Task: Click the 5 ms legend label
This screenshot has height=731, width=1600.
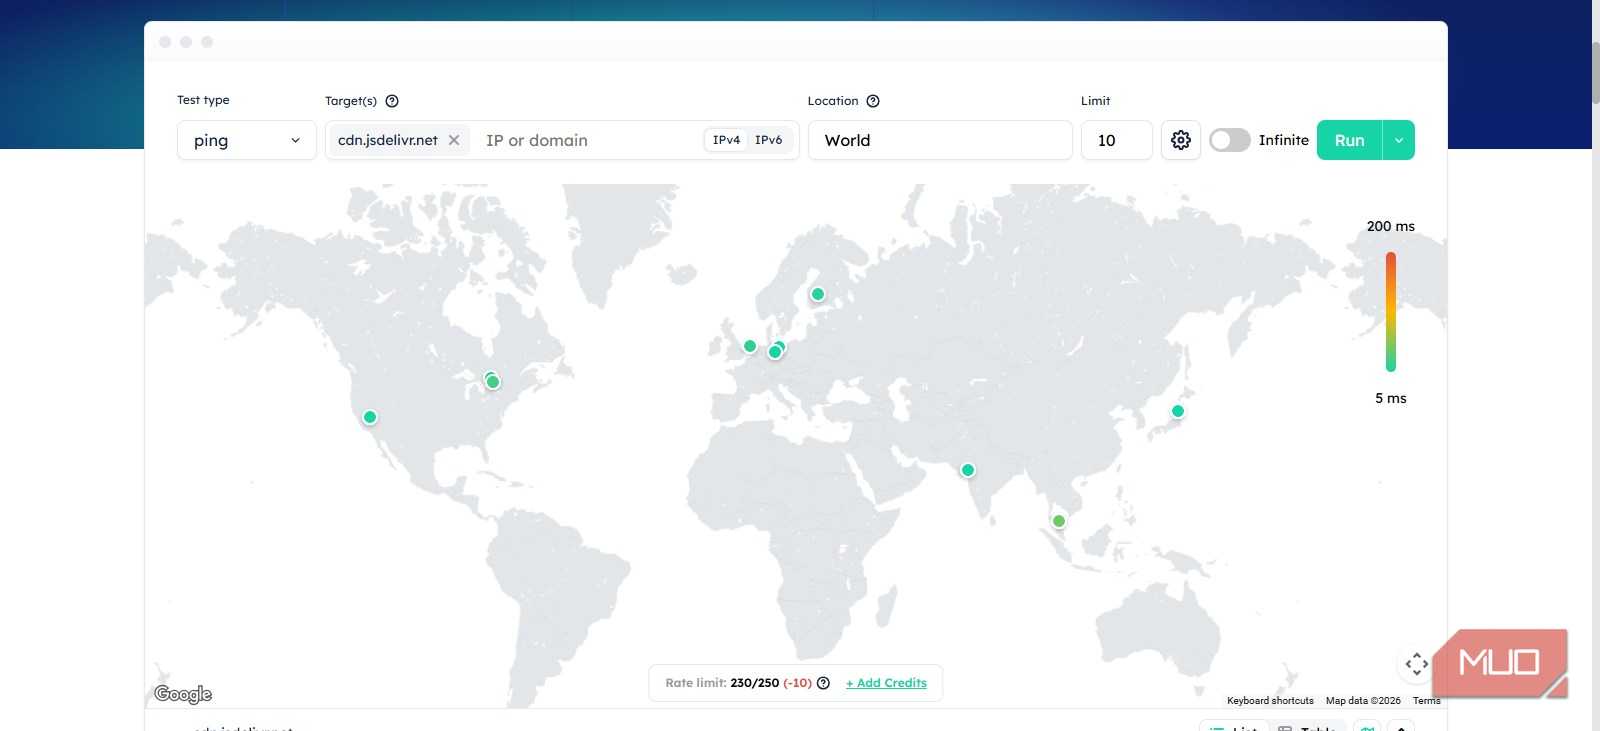Action: (1391, 398)
